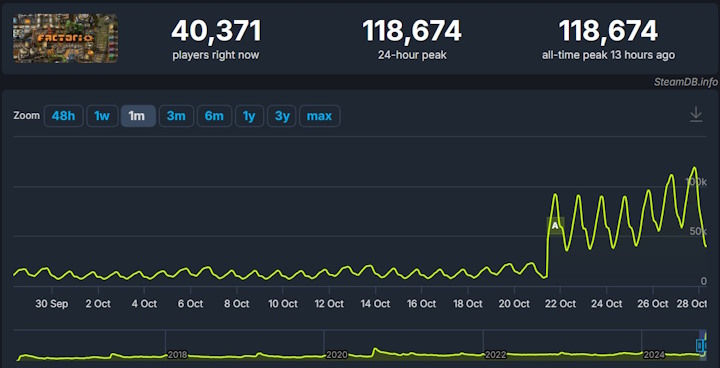Click the 2018 label in the navigator
Viewport: 720px width, 368px height.
click(177, 355)
